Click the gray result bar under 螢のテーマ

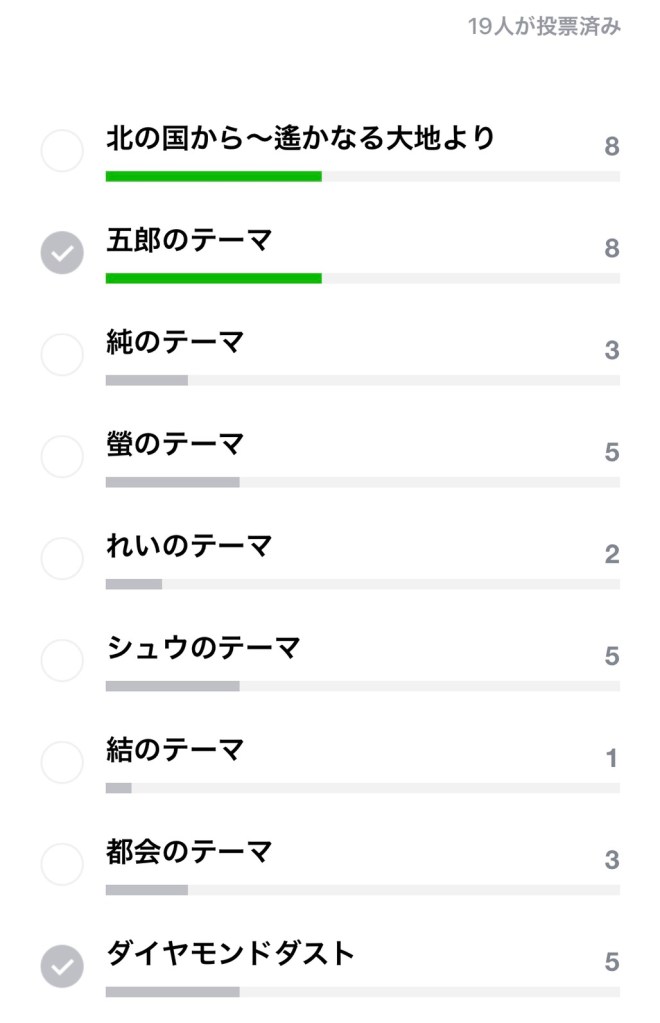pyautogui.click(x=173, y=482)
